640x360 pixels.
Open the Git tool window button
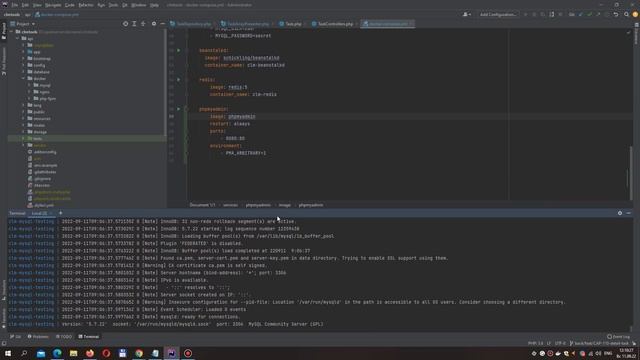pyautogui.click(x=16, y=337)
